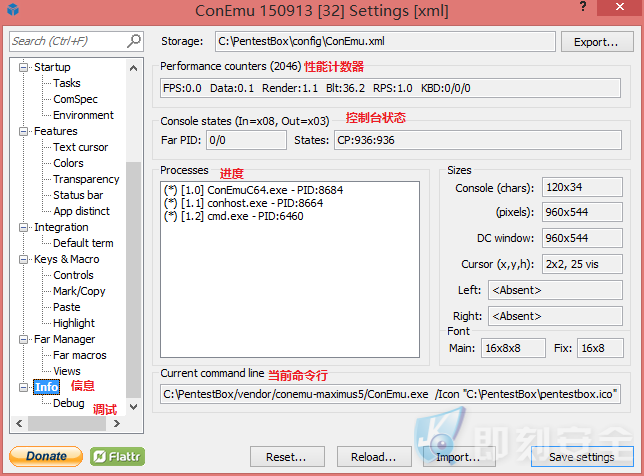The image size is (644, 476).
Task: Select the Features tree item
Action: (56, 131)
